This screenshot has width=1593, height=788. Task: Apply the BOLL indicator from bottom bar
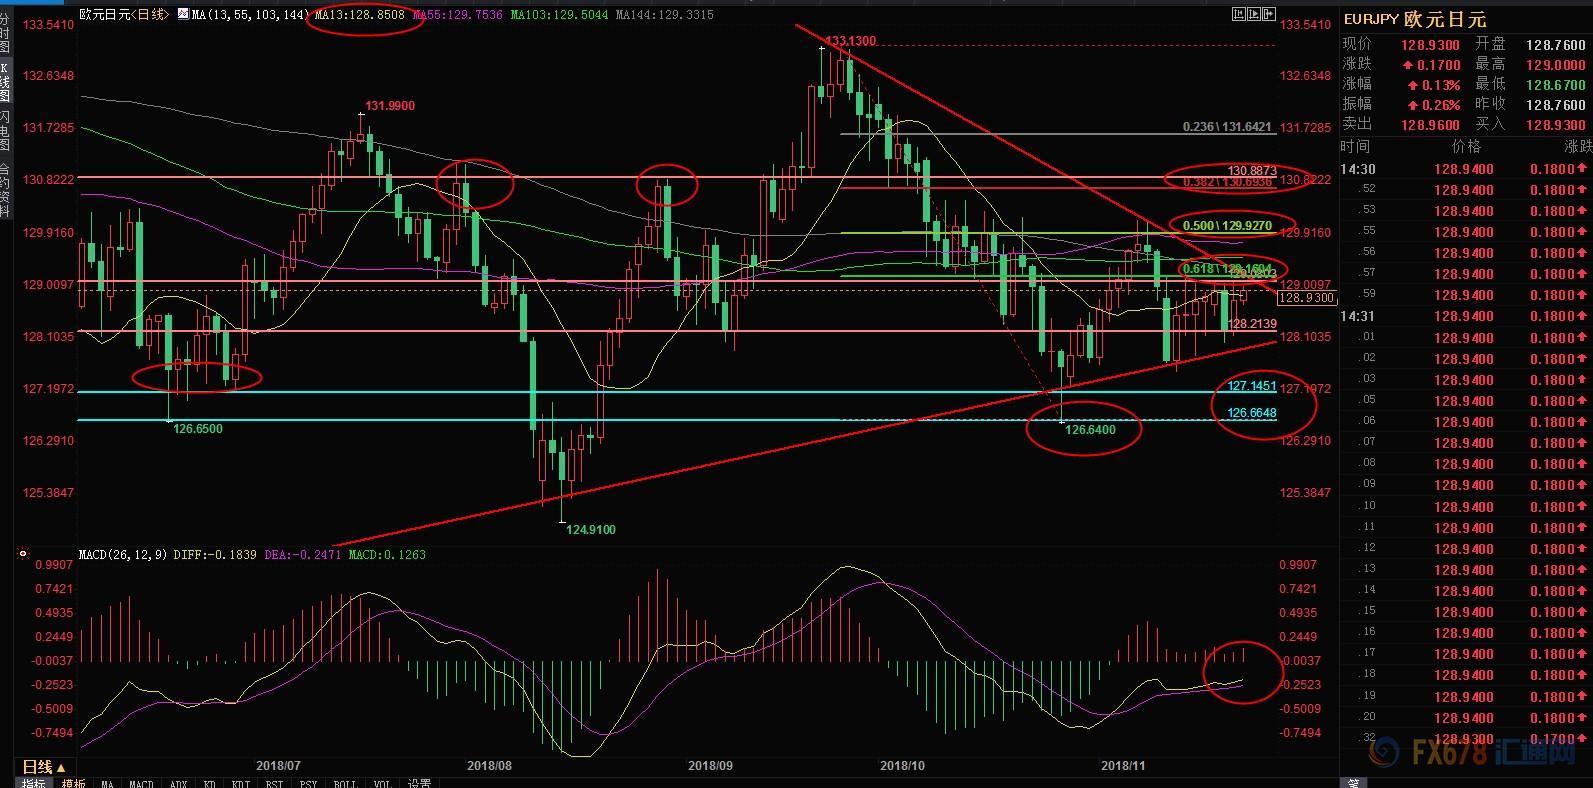click(x=345, y=783)
